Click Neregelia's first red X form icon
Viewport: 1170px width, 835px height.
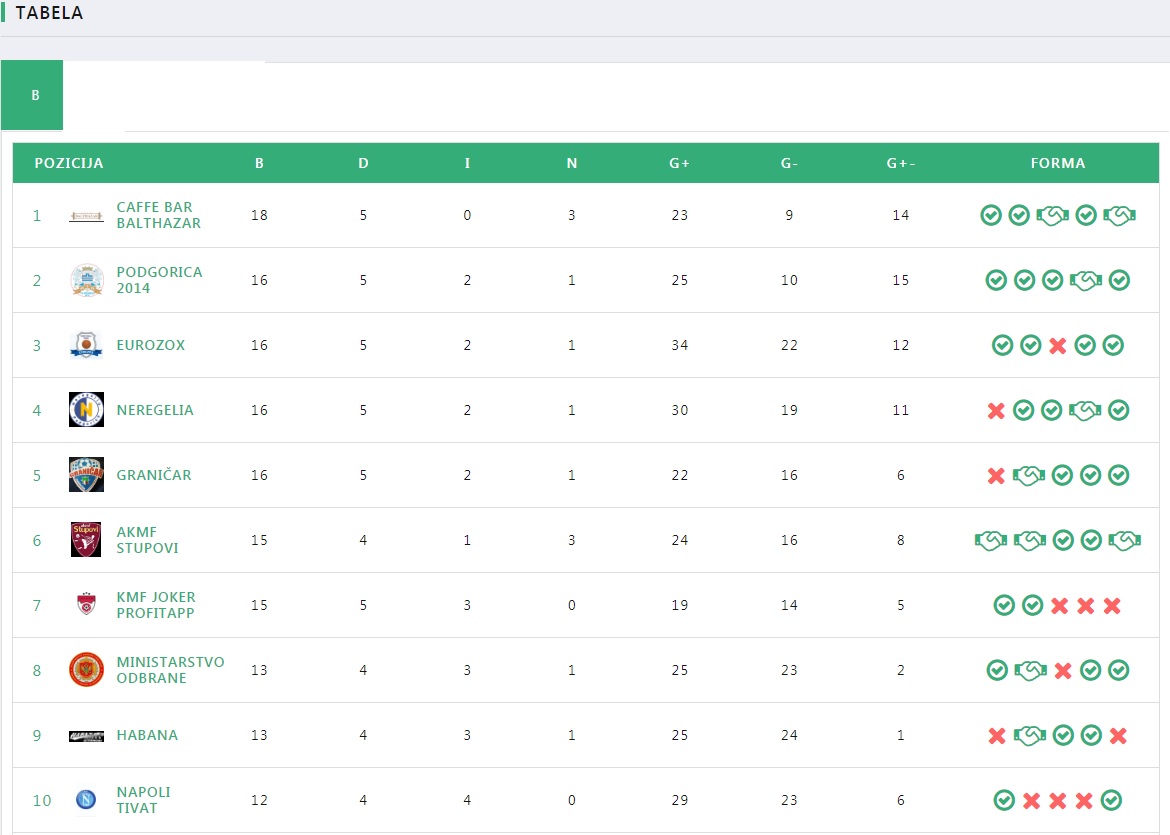tap(996, 410)
